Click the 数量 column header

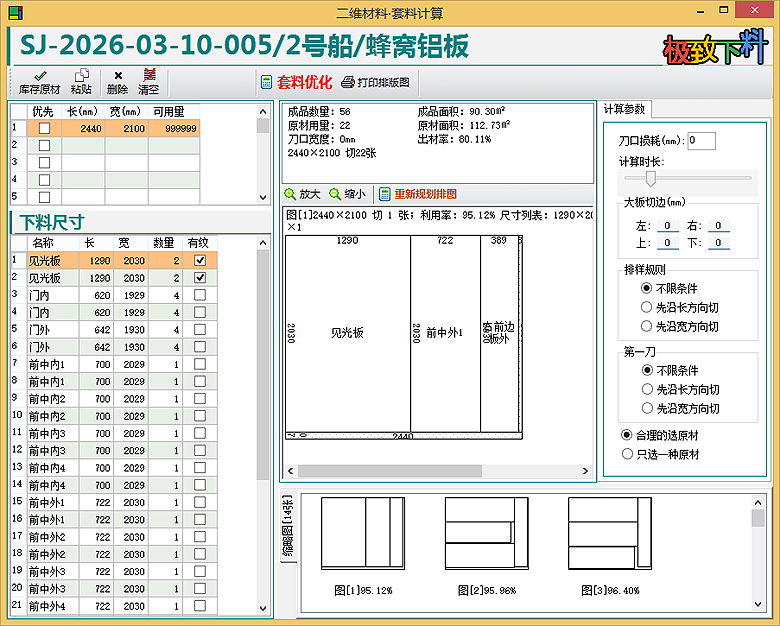coord(165,243)
